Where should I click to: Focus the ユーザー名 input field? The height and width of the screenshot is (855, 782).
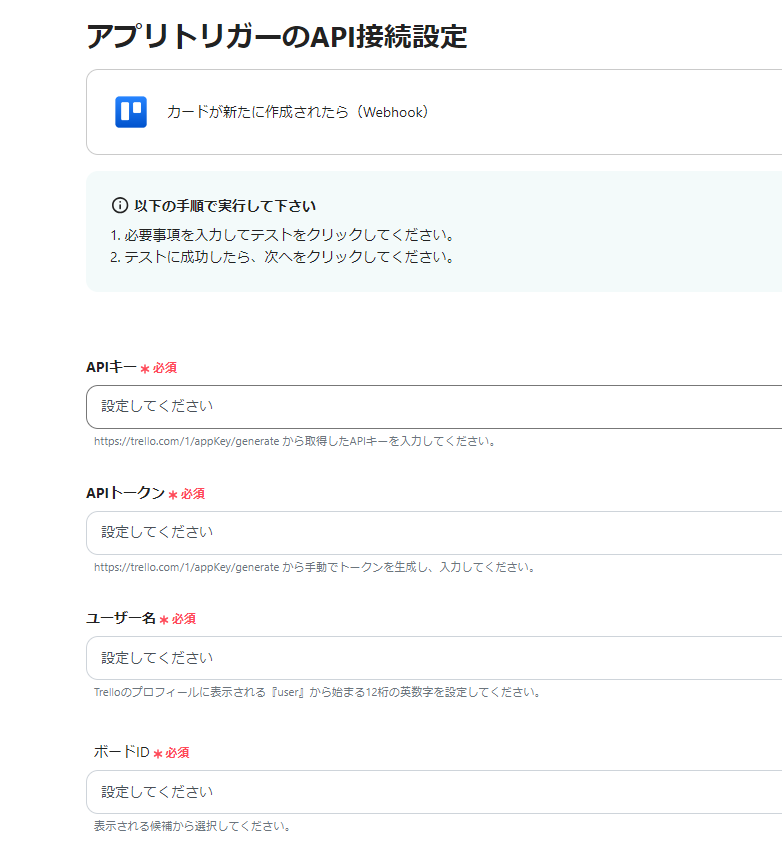tap(434, 658)
